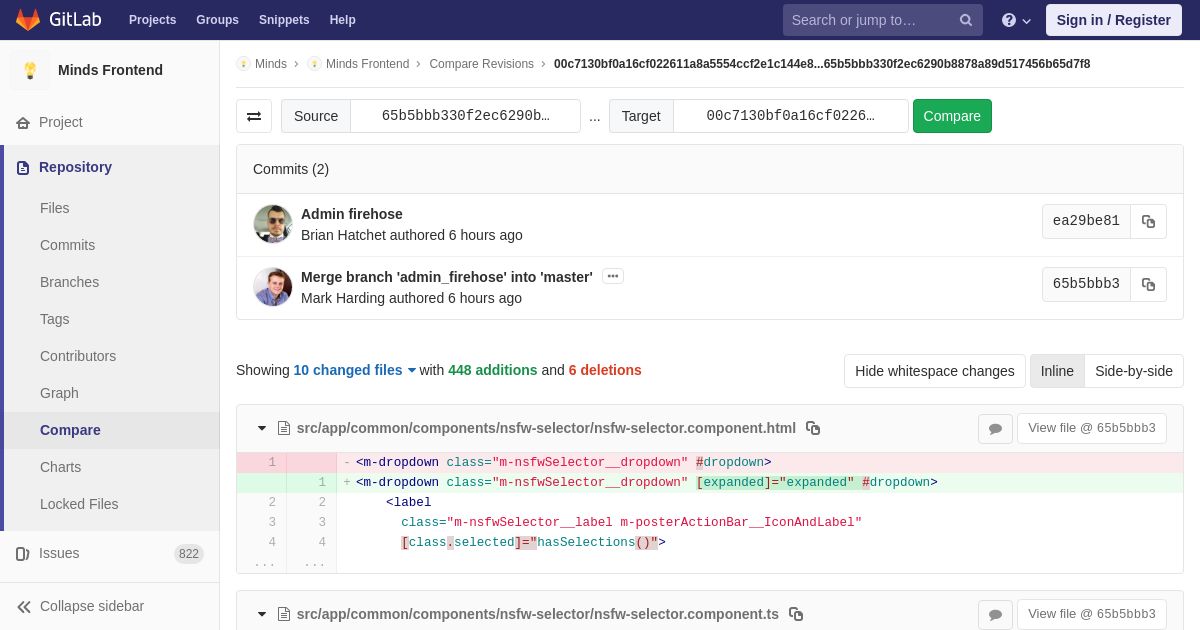Select Compare in repository sidebar

click(70, 430)
